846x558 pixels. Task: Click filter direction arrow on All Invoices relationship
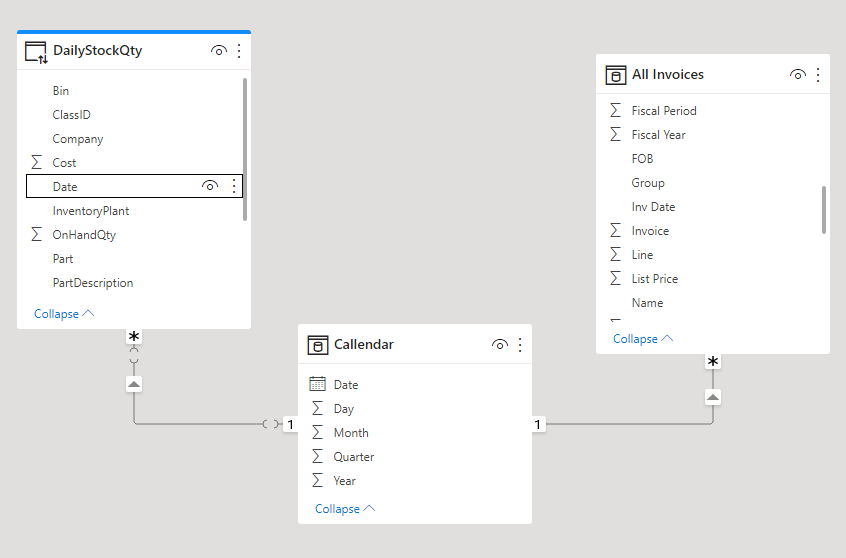713,397
